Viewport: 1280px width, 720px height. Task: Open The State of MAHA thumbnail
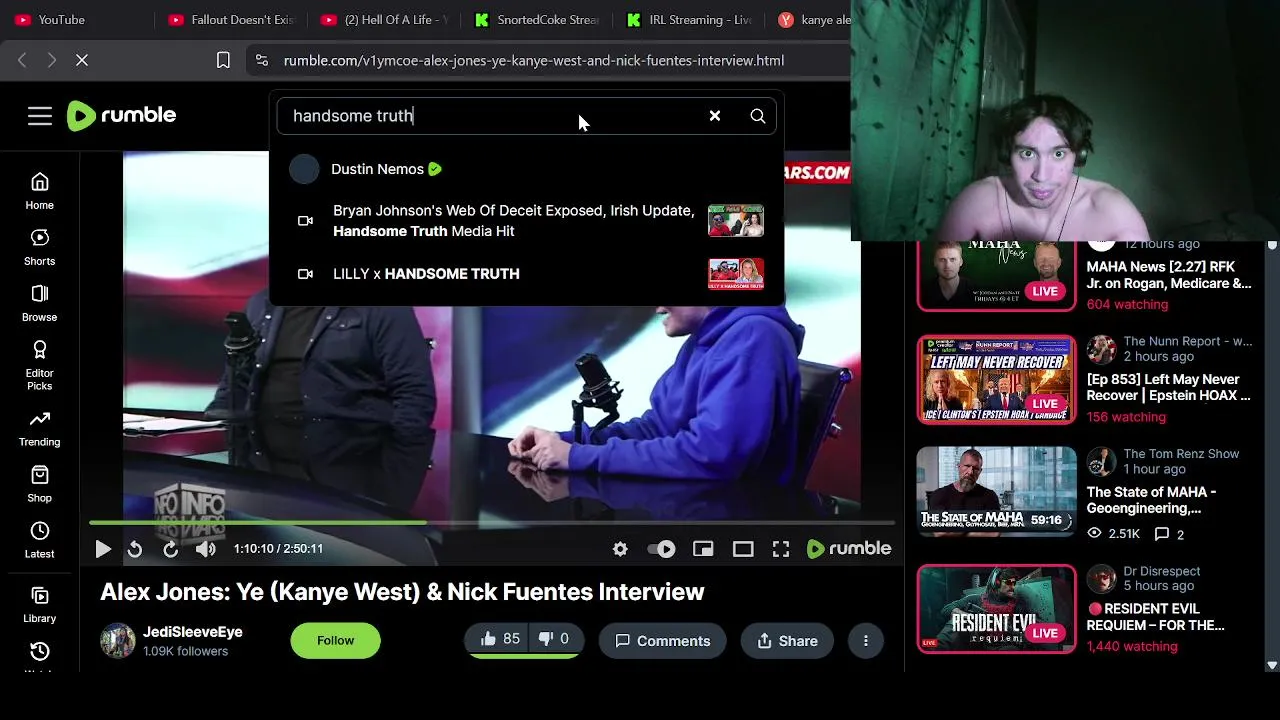[x=996, y=491]
